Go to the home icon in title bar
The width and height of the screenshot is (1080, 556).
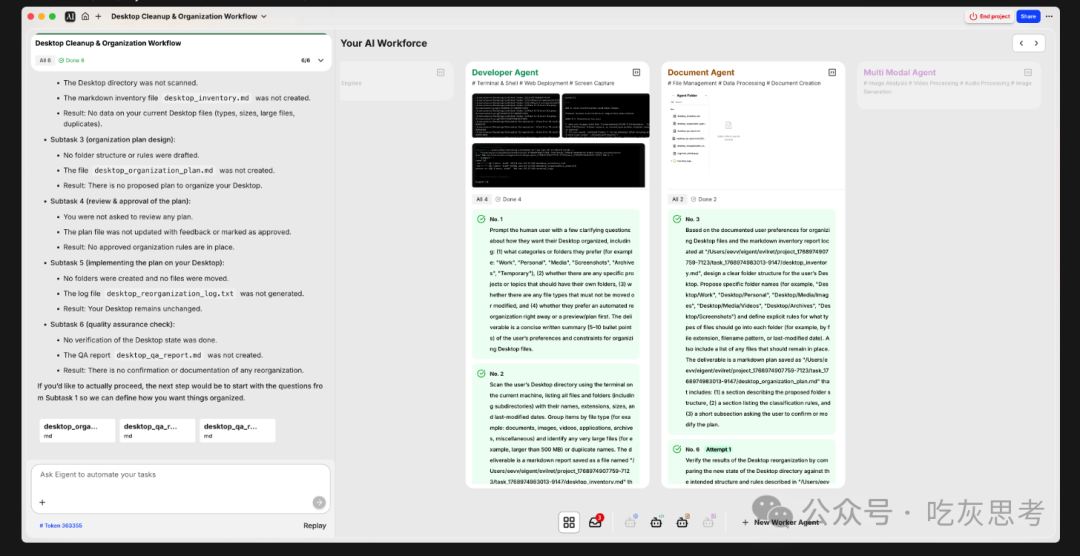coord(85,16)
